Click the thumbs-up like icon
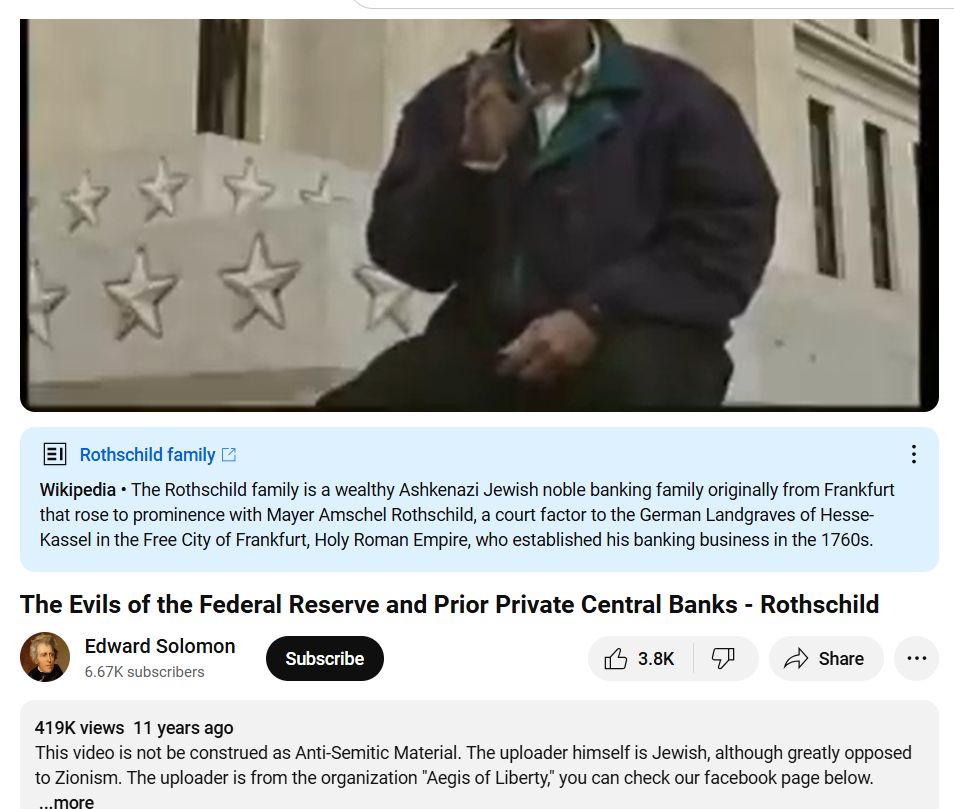 tap(615, 659)
